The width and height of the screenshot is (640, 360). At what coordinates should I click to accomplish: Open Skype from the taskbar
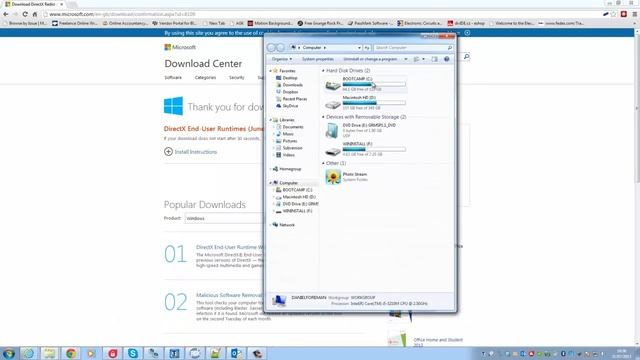133,353
